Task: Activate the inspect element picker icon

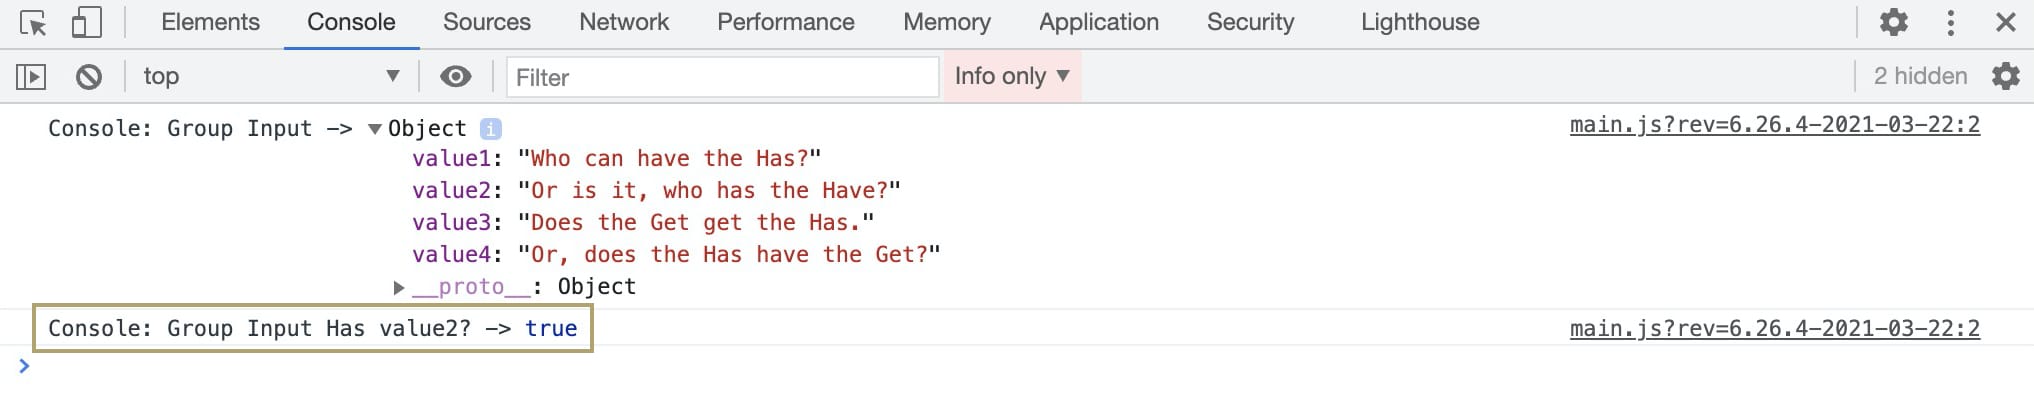Action: point(33,23)
